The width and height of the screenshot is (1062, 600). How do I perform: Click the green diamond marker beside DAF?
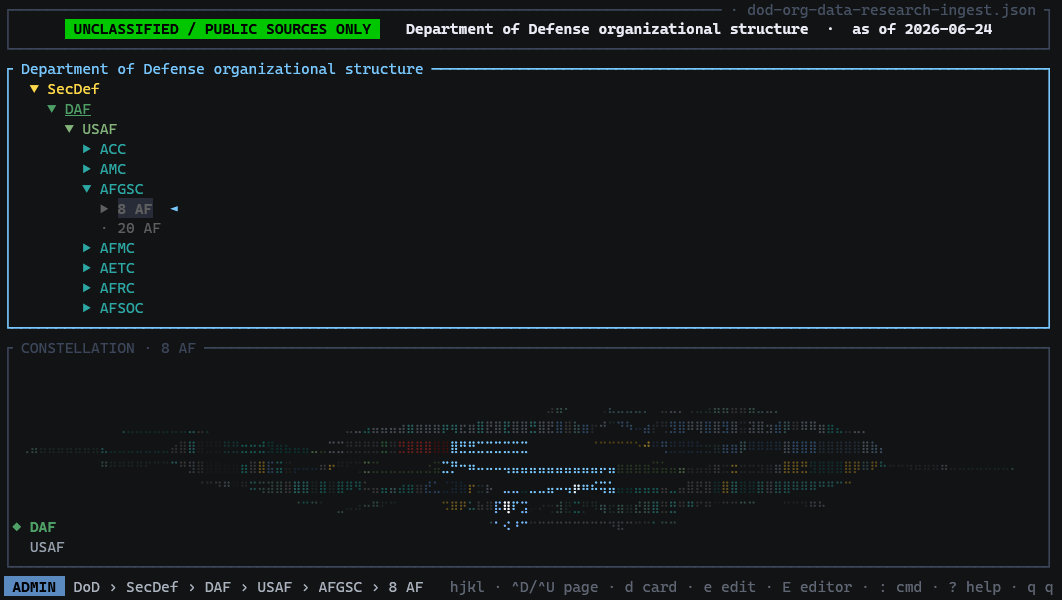click(17, 527)
